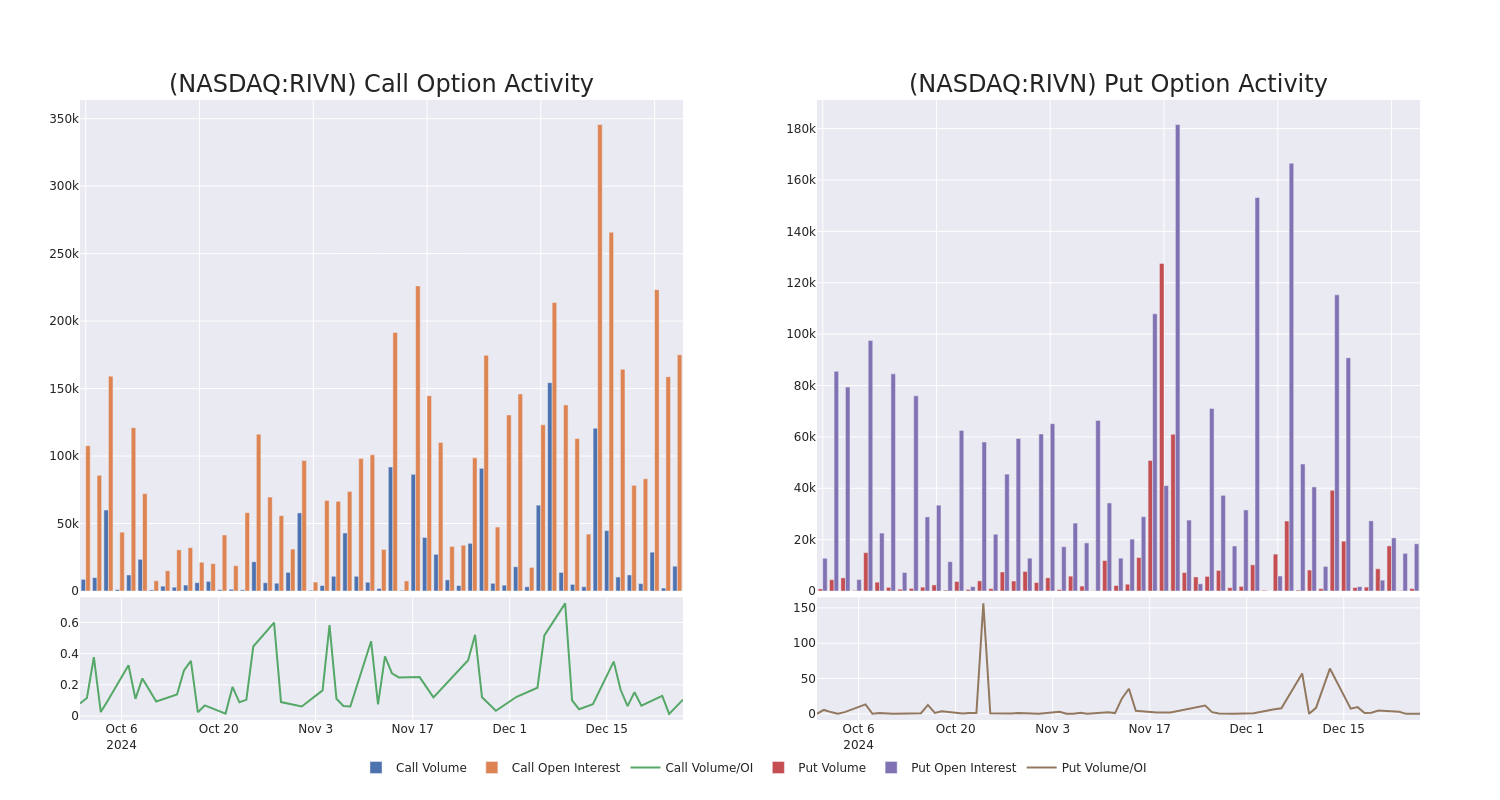Toggle the Call Open Interest legend label
1500x800 pixels.
click(565, 768)
